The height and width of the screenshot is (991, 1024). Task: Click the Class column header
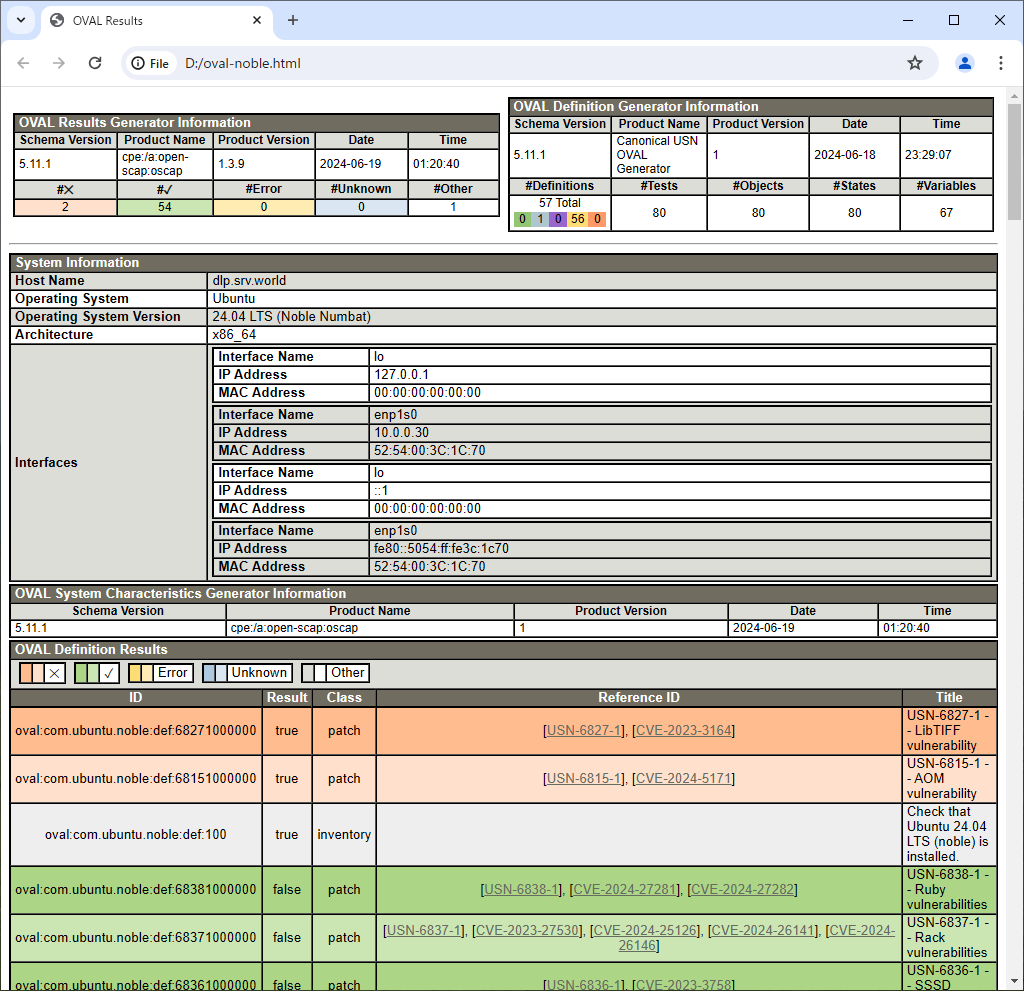coord(344,698)
